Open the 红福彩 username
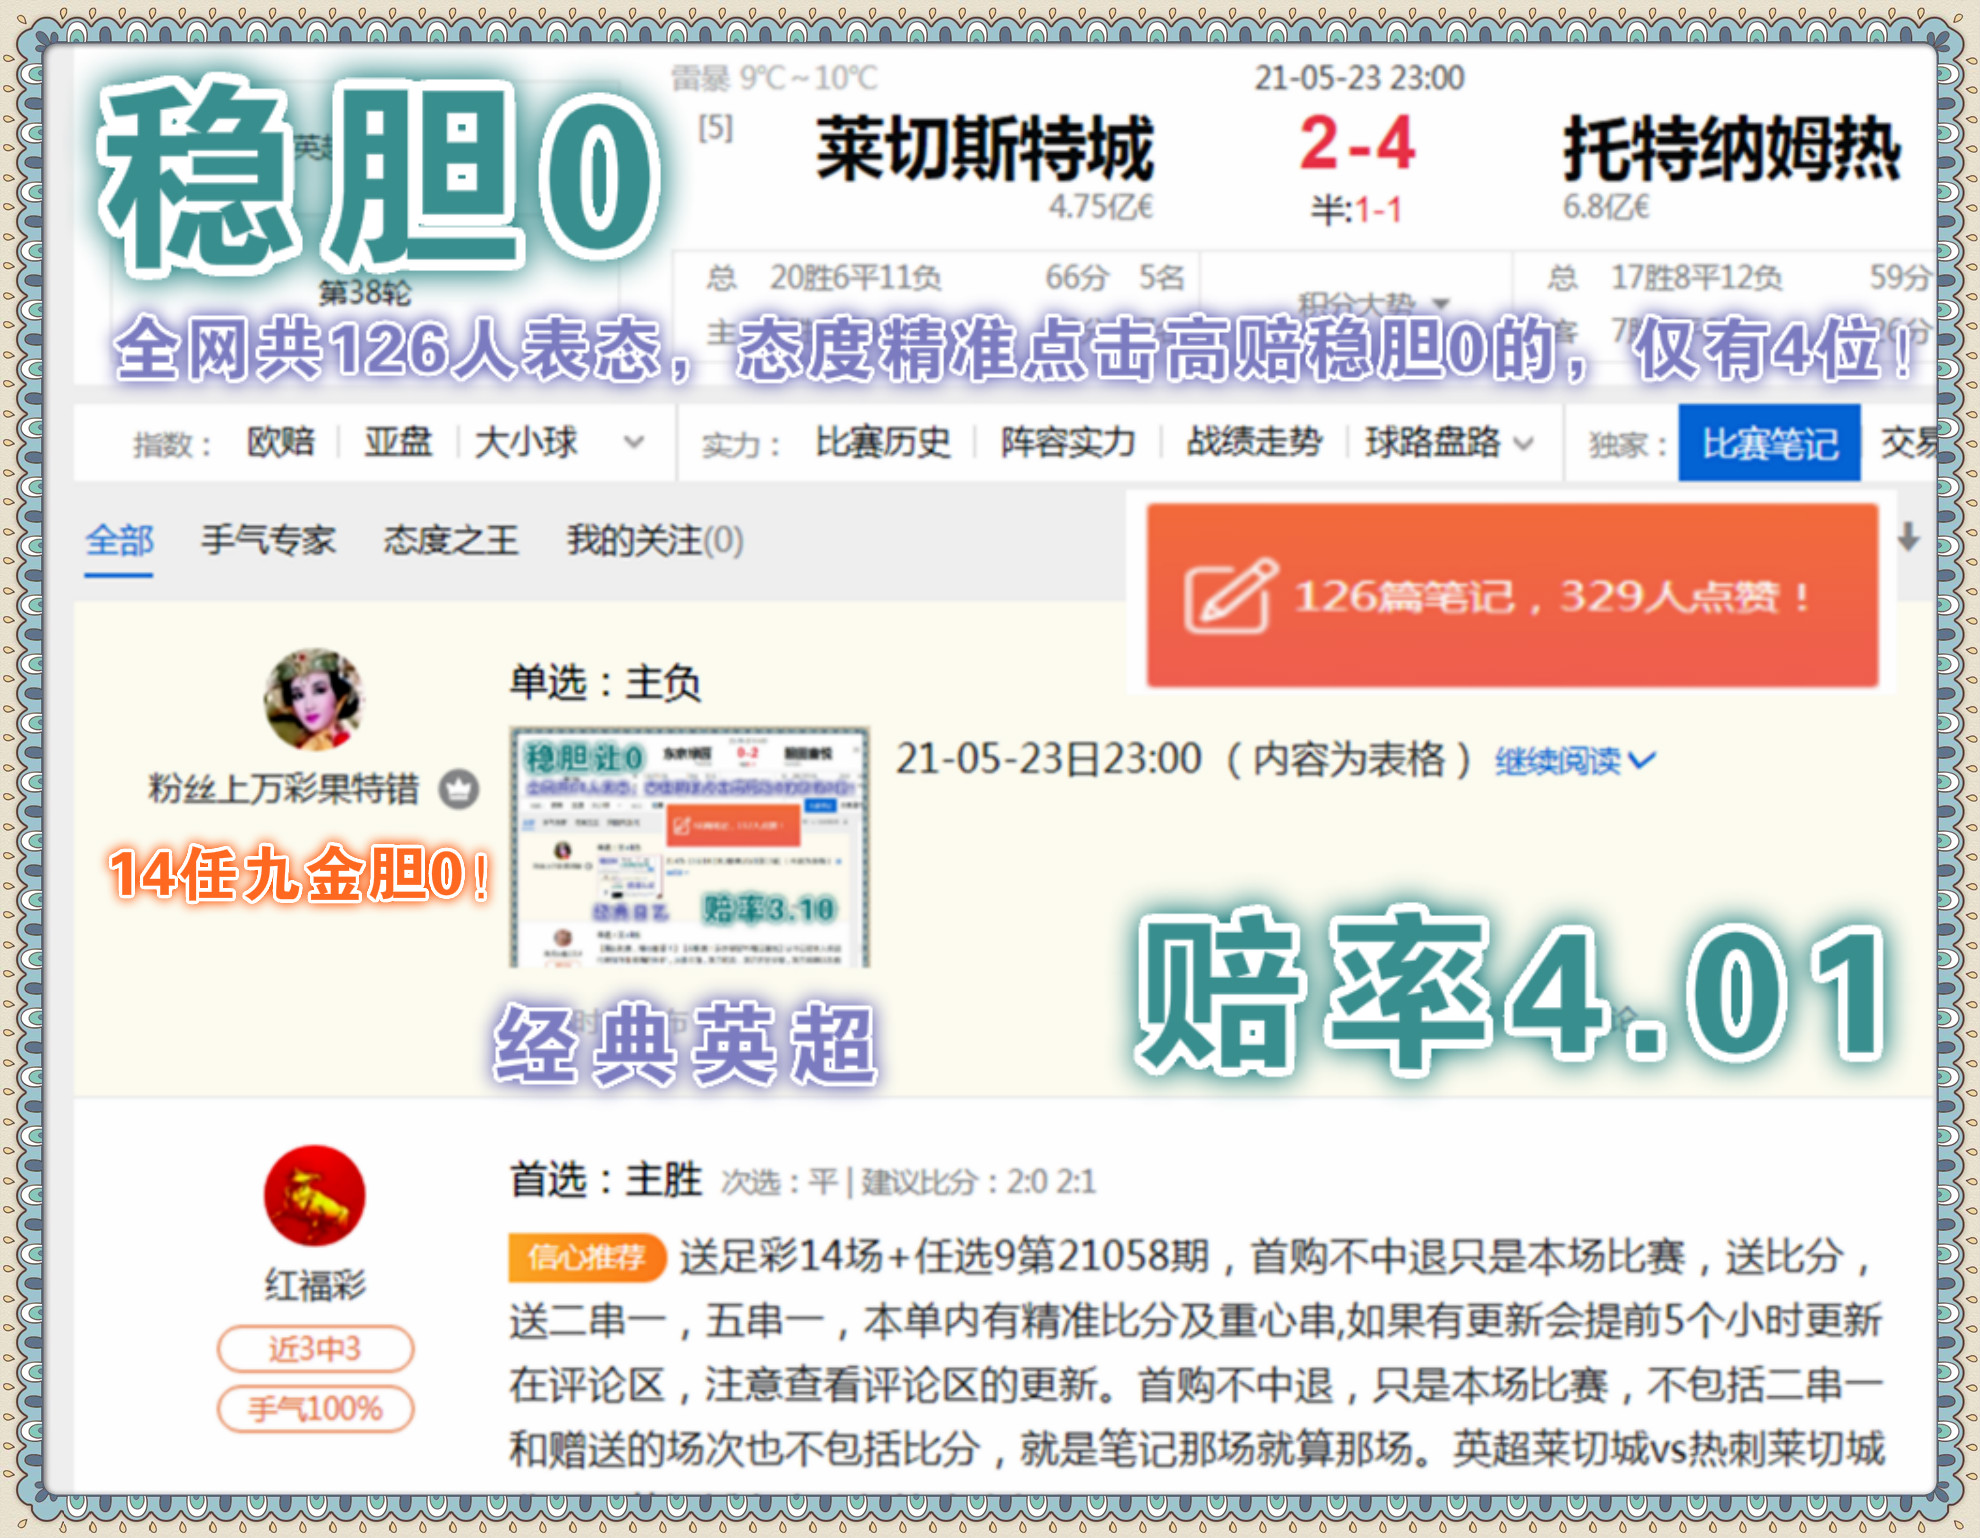This screenshot has height=1538, width=1980. click(x=314, y=1285)
